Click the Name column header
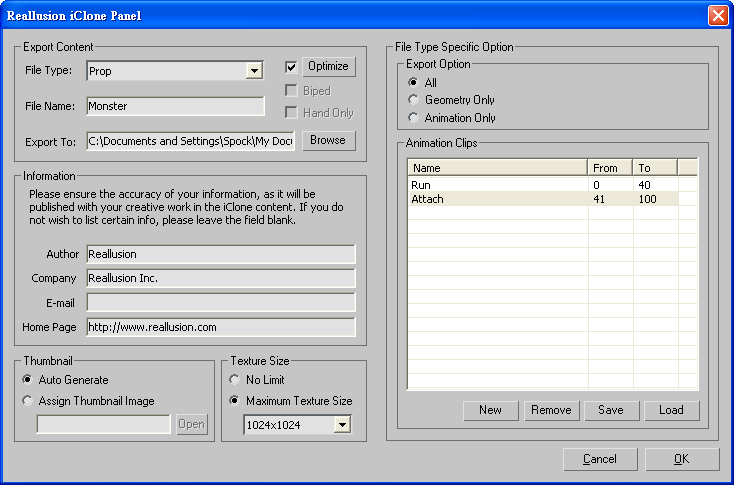This screenshot has height=485, width=734. point(498,168)
